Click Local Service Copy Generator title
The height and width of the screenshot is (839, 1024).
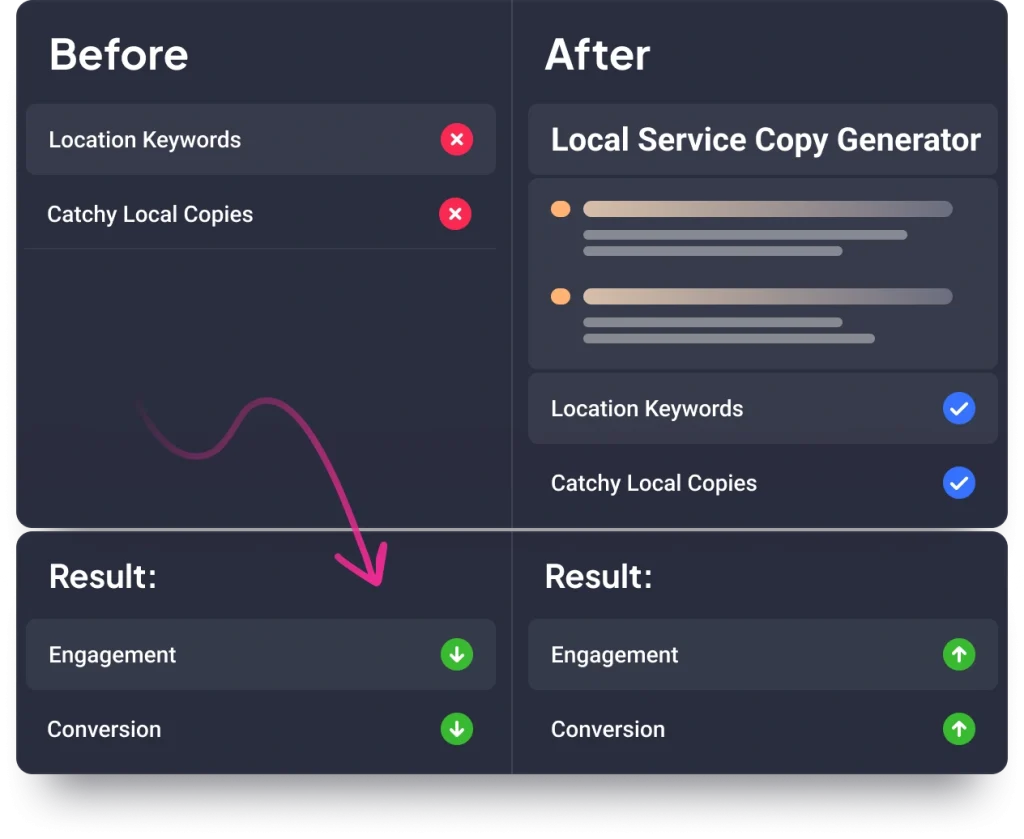coord(765,140)
